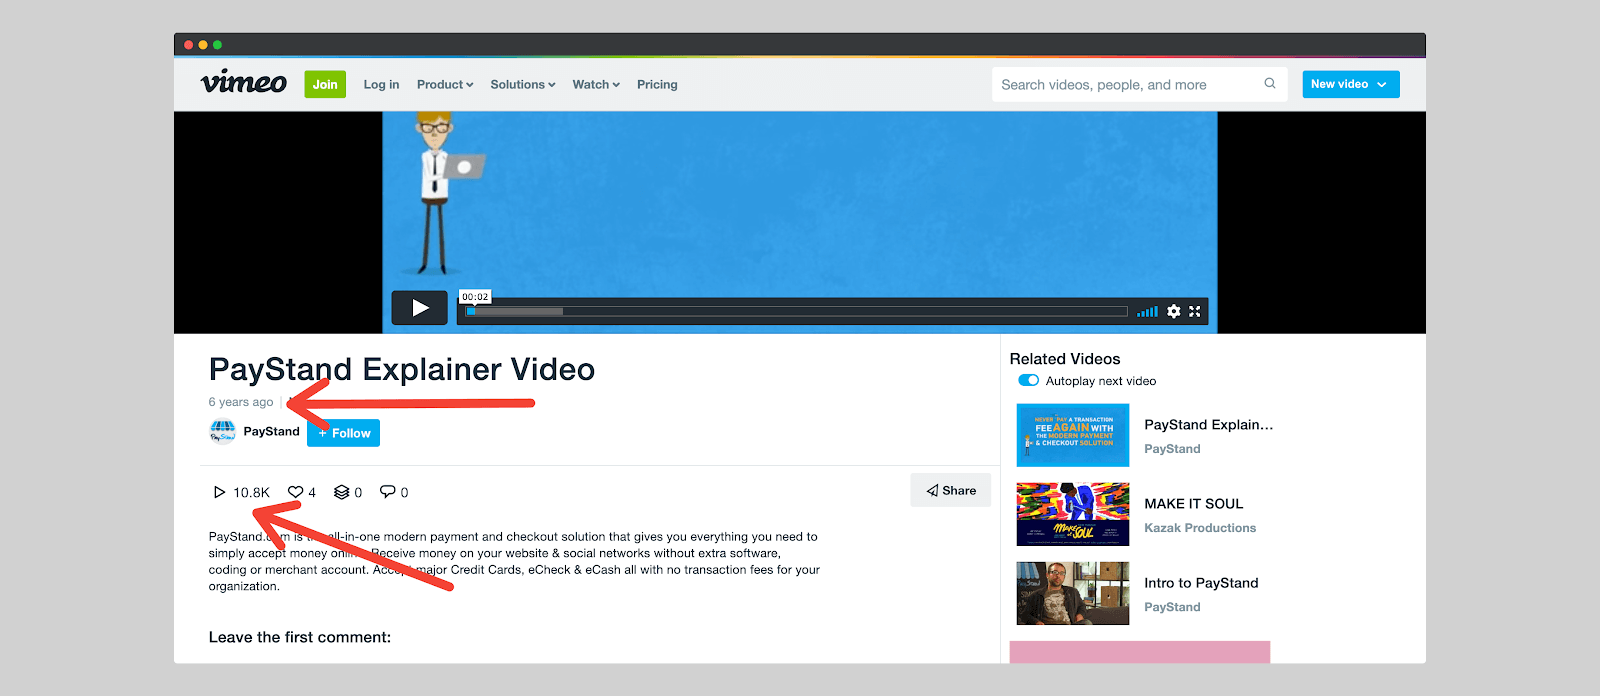Open the Pricing page
Screen dimensions: 1600x696
(x=657, y=85)
